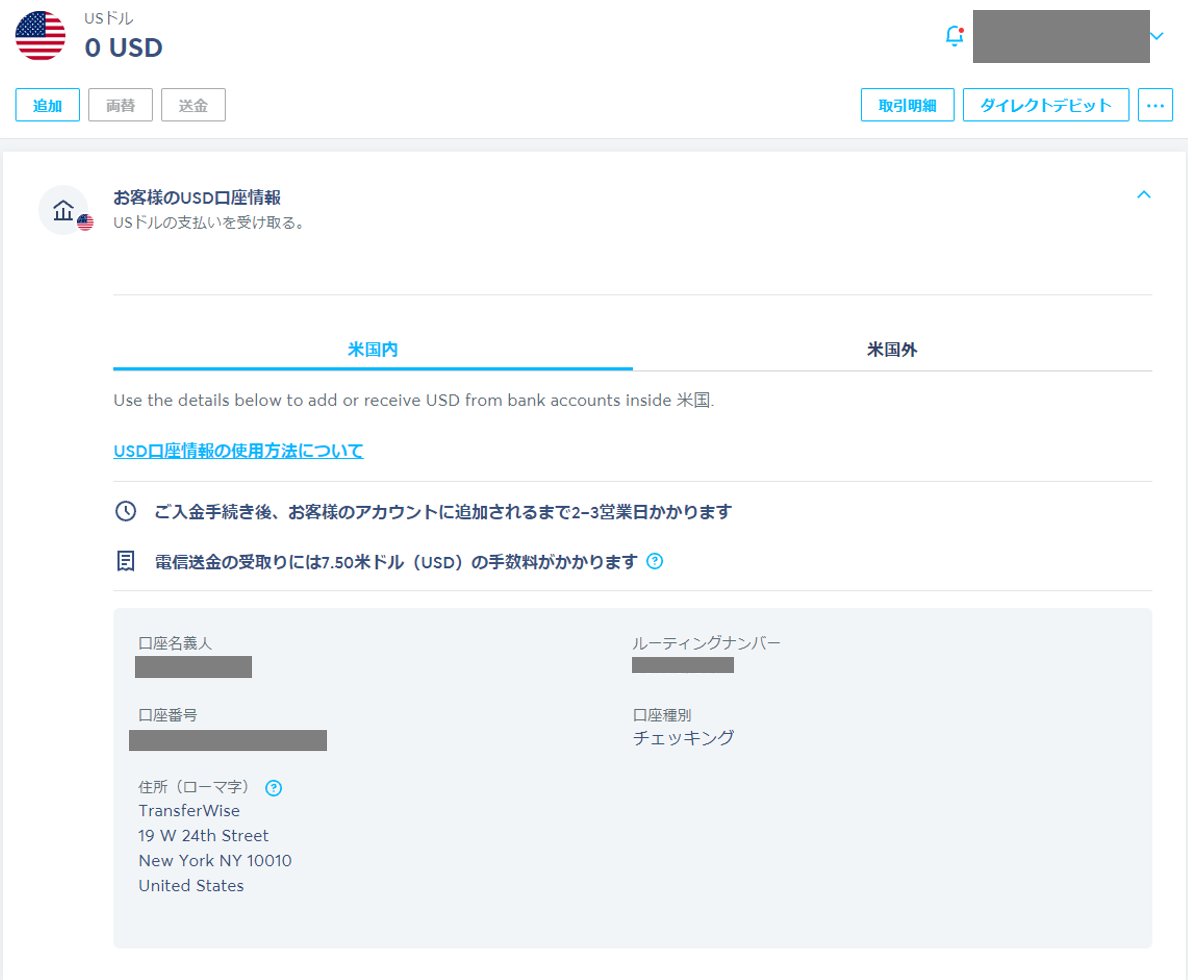Open the notification bell
Screen dimensions: 1188x980
pyautogui.click(x=955, y=36)
